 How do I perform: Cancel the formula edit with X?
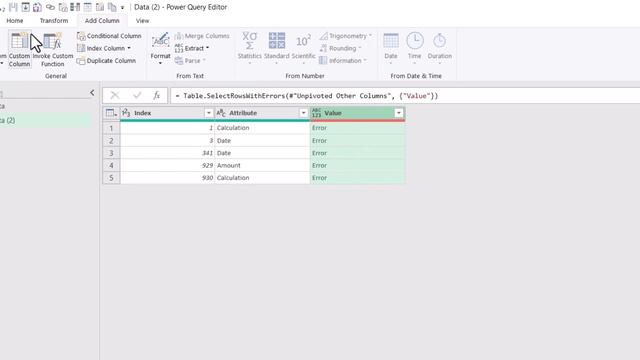point(115,96)
